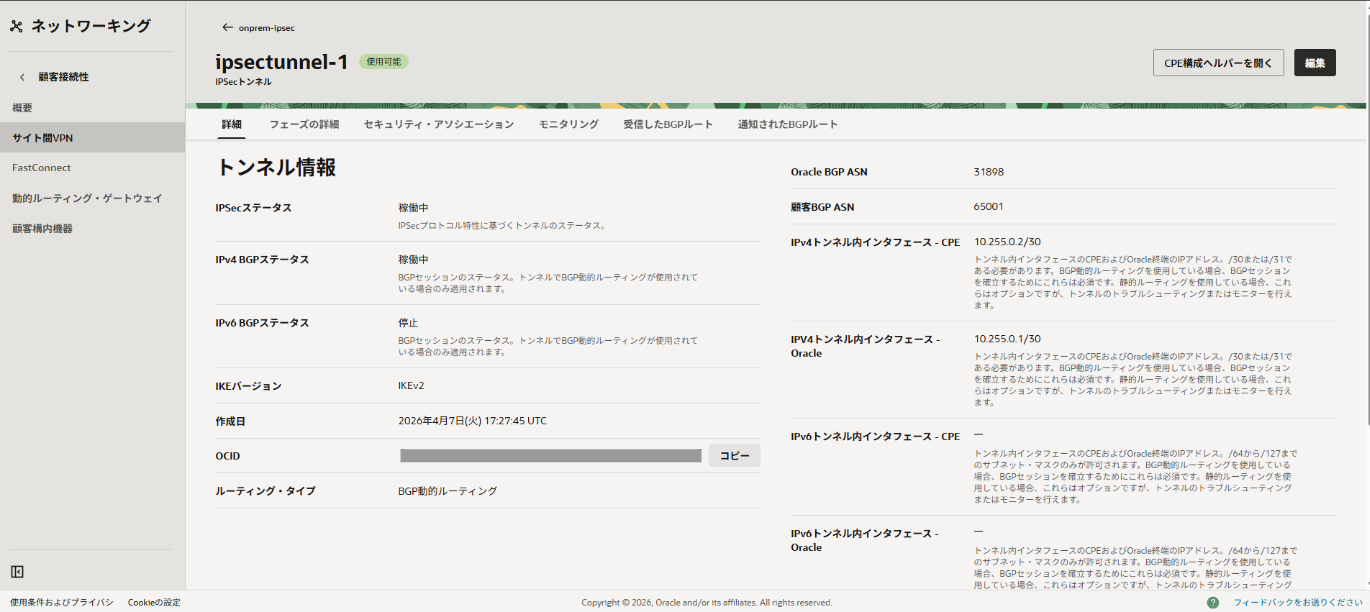Image resolution: width=1370 pixels, height=612 pixels.
Task: Copy the OCID with コピー button
Action: [735, 456]
